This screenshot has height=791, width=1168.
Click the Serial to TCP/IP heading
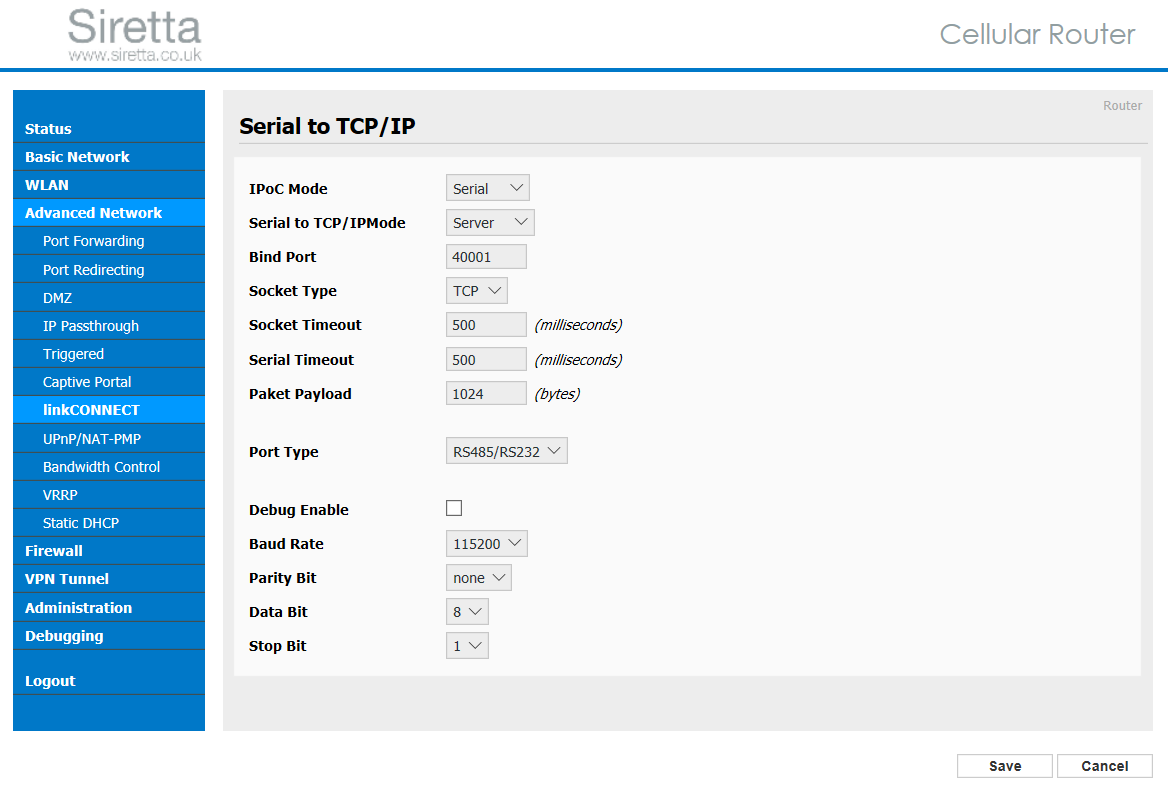tap(327, 127)
